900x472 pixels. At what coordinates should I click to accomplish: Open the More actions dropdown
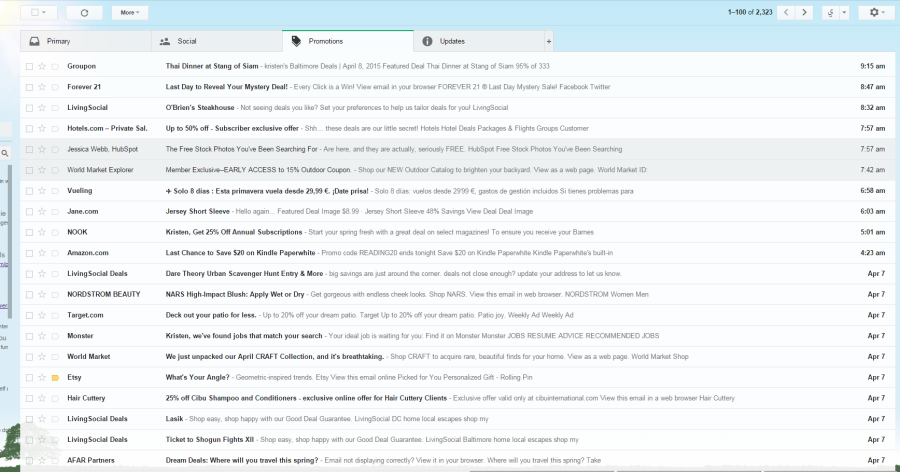click(x=130, y=13)
